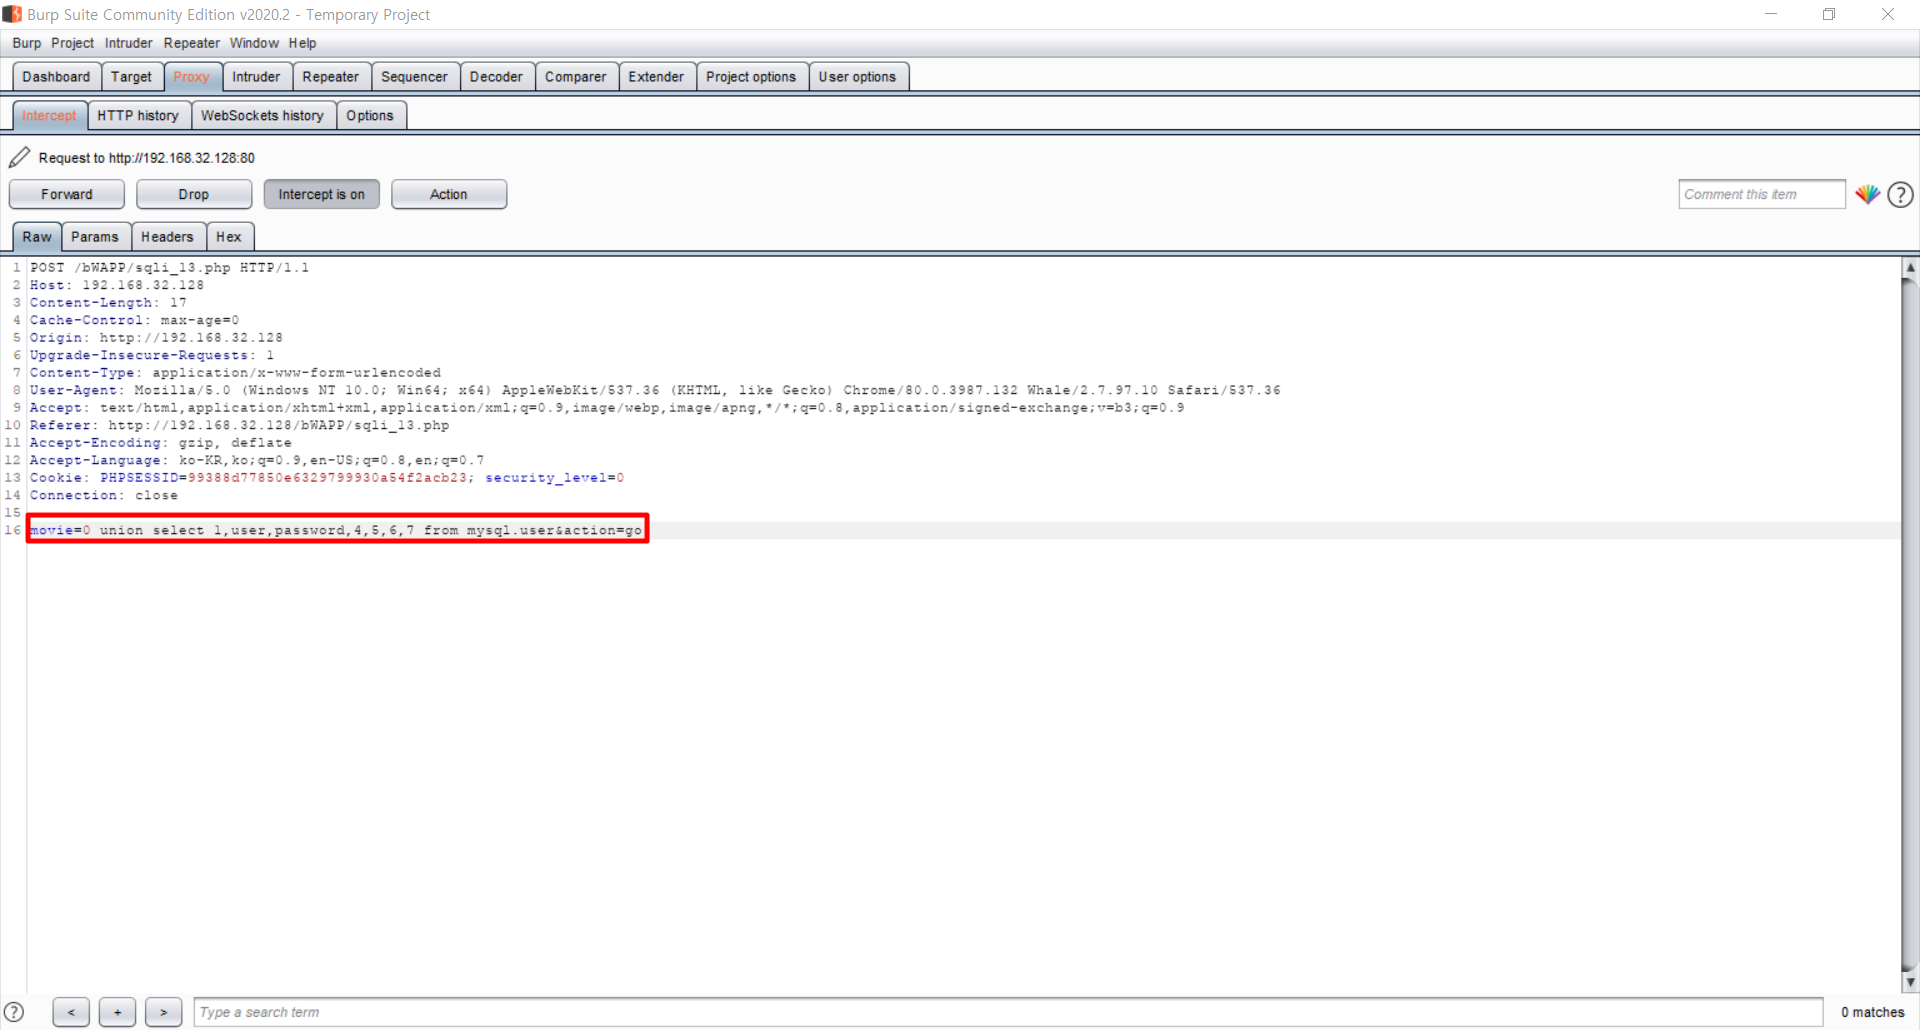Click the Connection: close header line
Viewport: 1920px width, 1030px height.
[x=104, y=495]
